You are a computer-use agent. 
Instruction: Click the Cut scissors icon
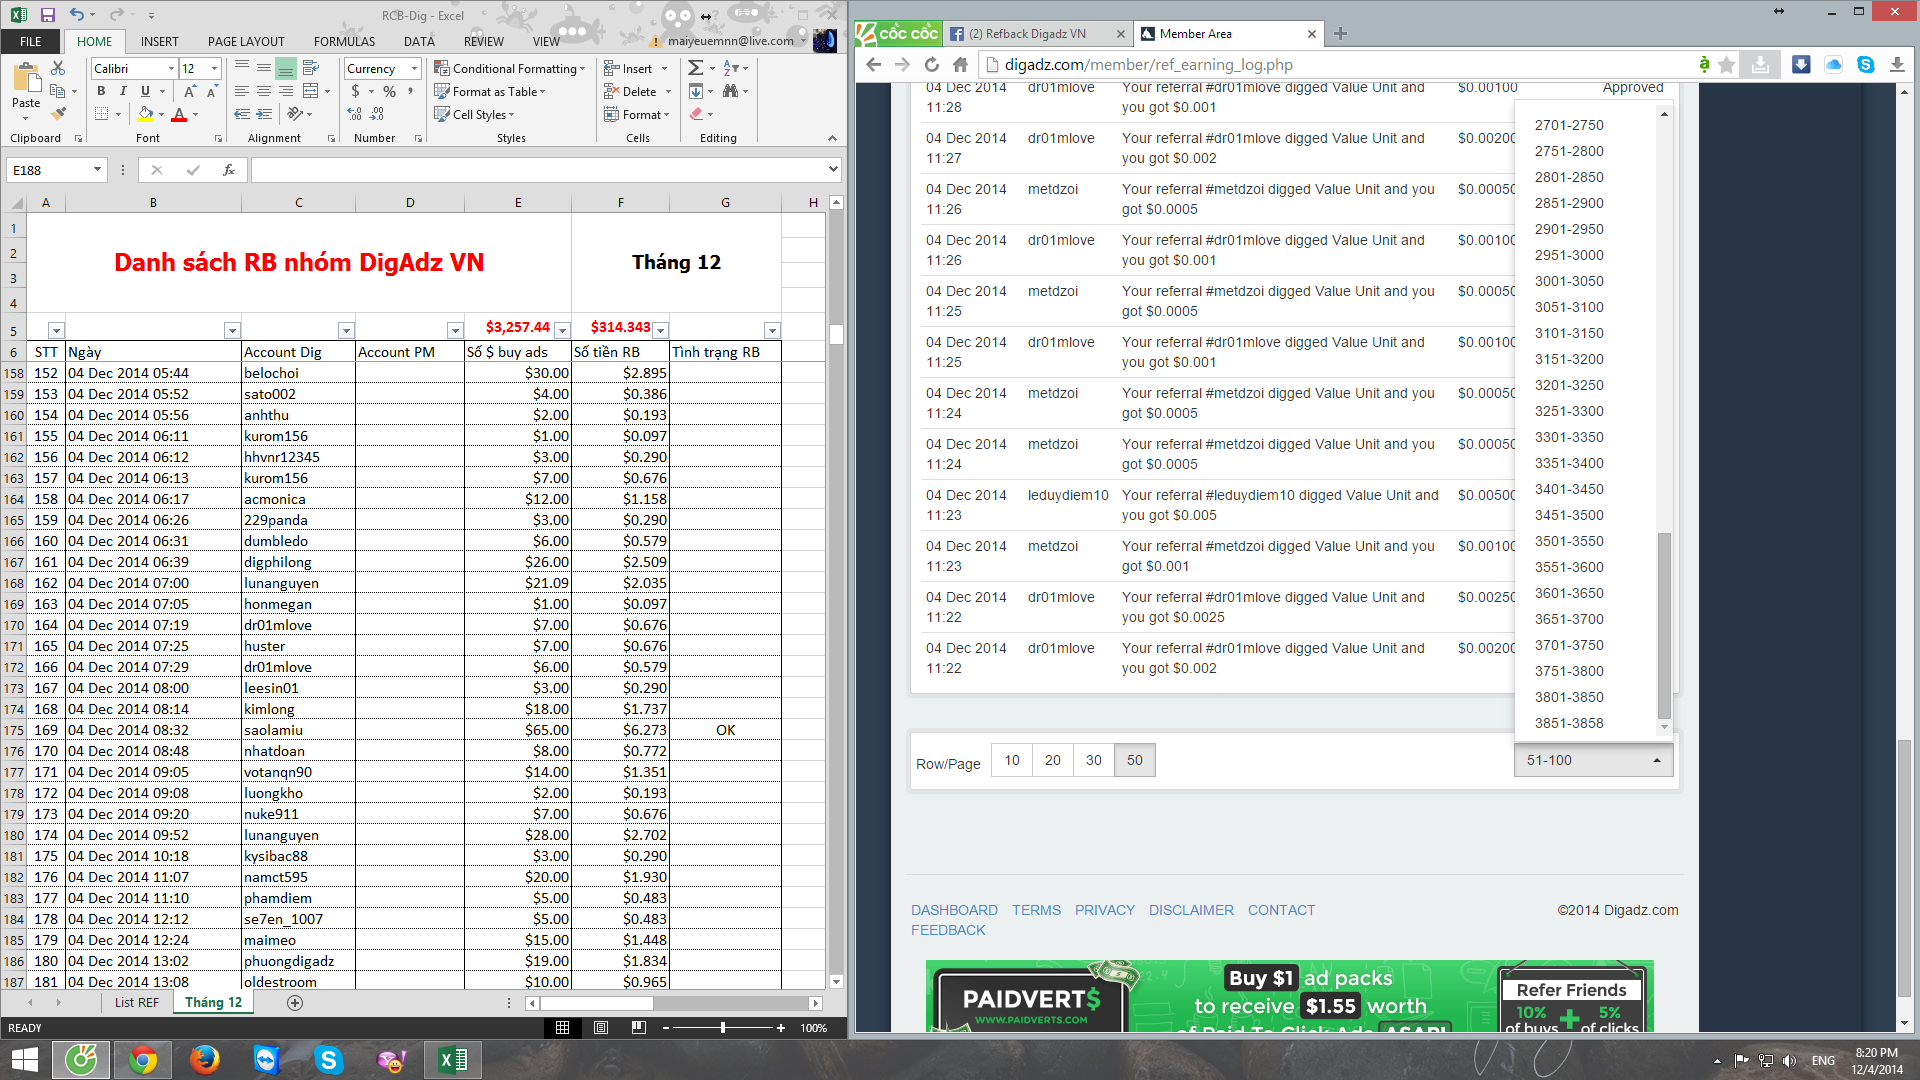click(58, 68)
